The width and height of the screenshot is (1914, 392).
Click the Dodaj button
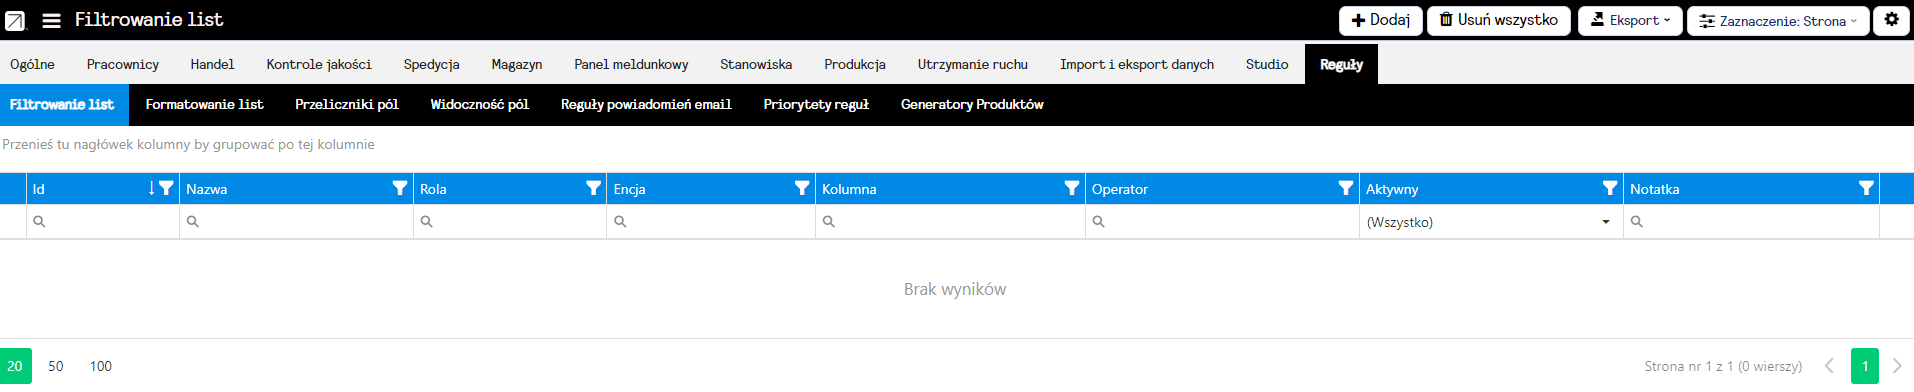click(x=1381, y=20)
